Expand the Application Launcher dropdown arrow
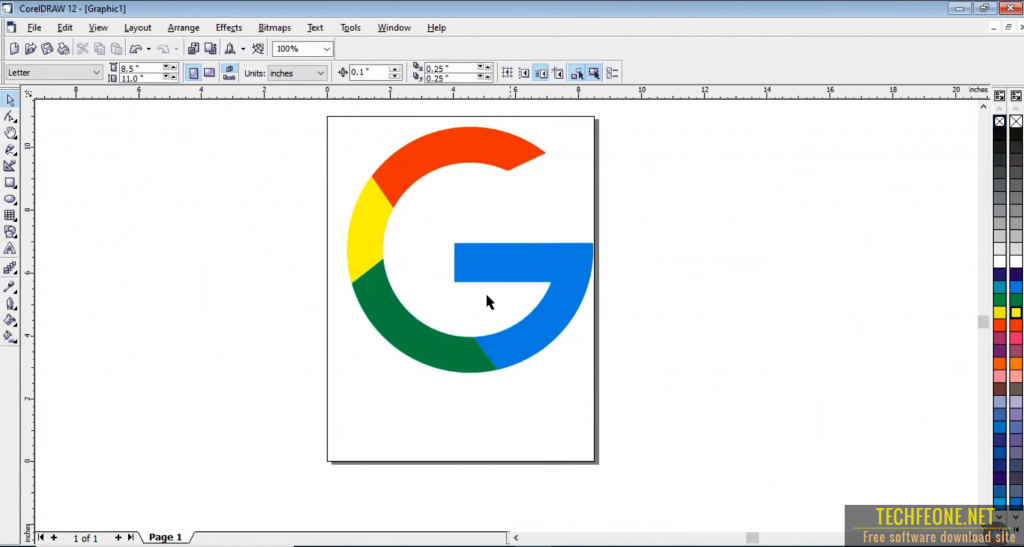The image size is (1024, 547). tap(243, 49)
